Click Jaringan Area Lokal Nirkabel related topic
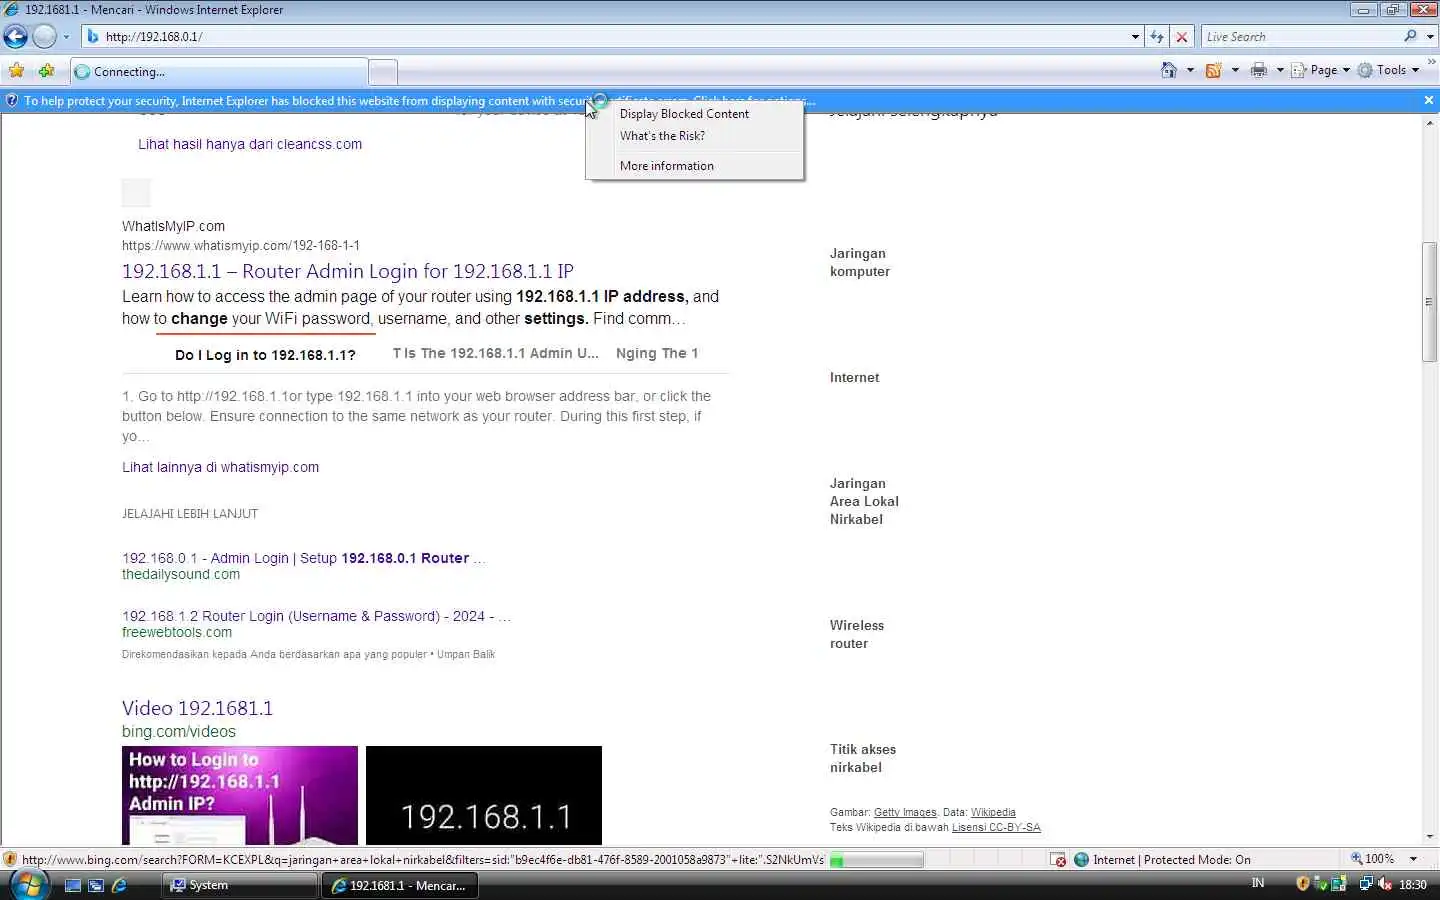Image resolution: width=1440 pixels, height=900 pixels. pyautogui.click(x=864, y=501)
